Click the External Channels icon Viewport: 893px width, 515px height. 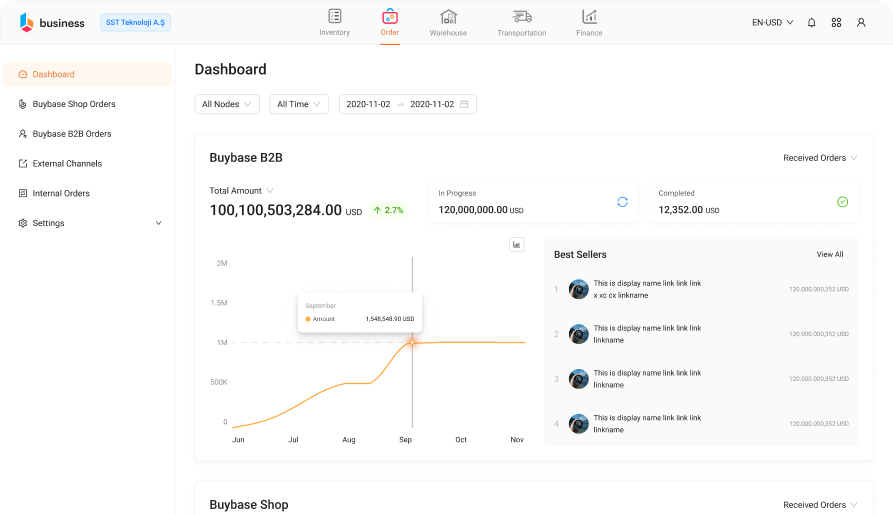pyautogui.click(x=23, y=164)
